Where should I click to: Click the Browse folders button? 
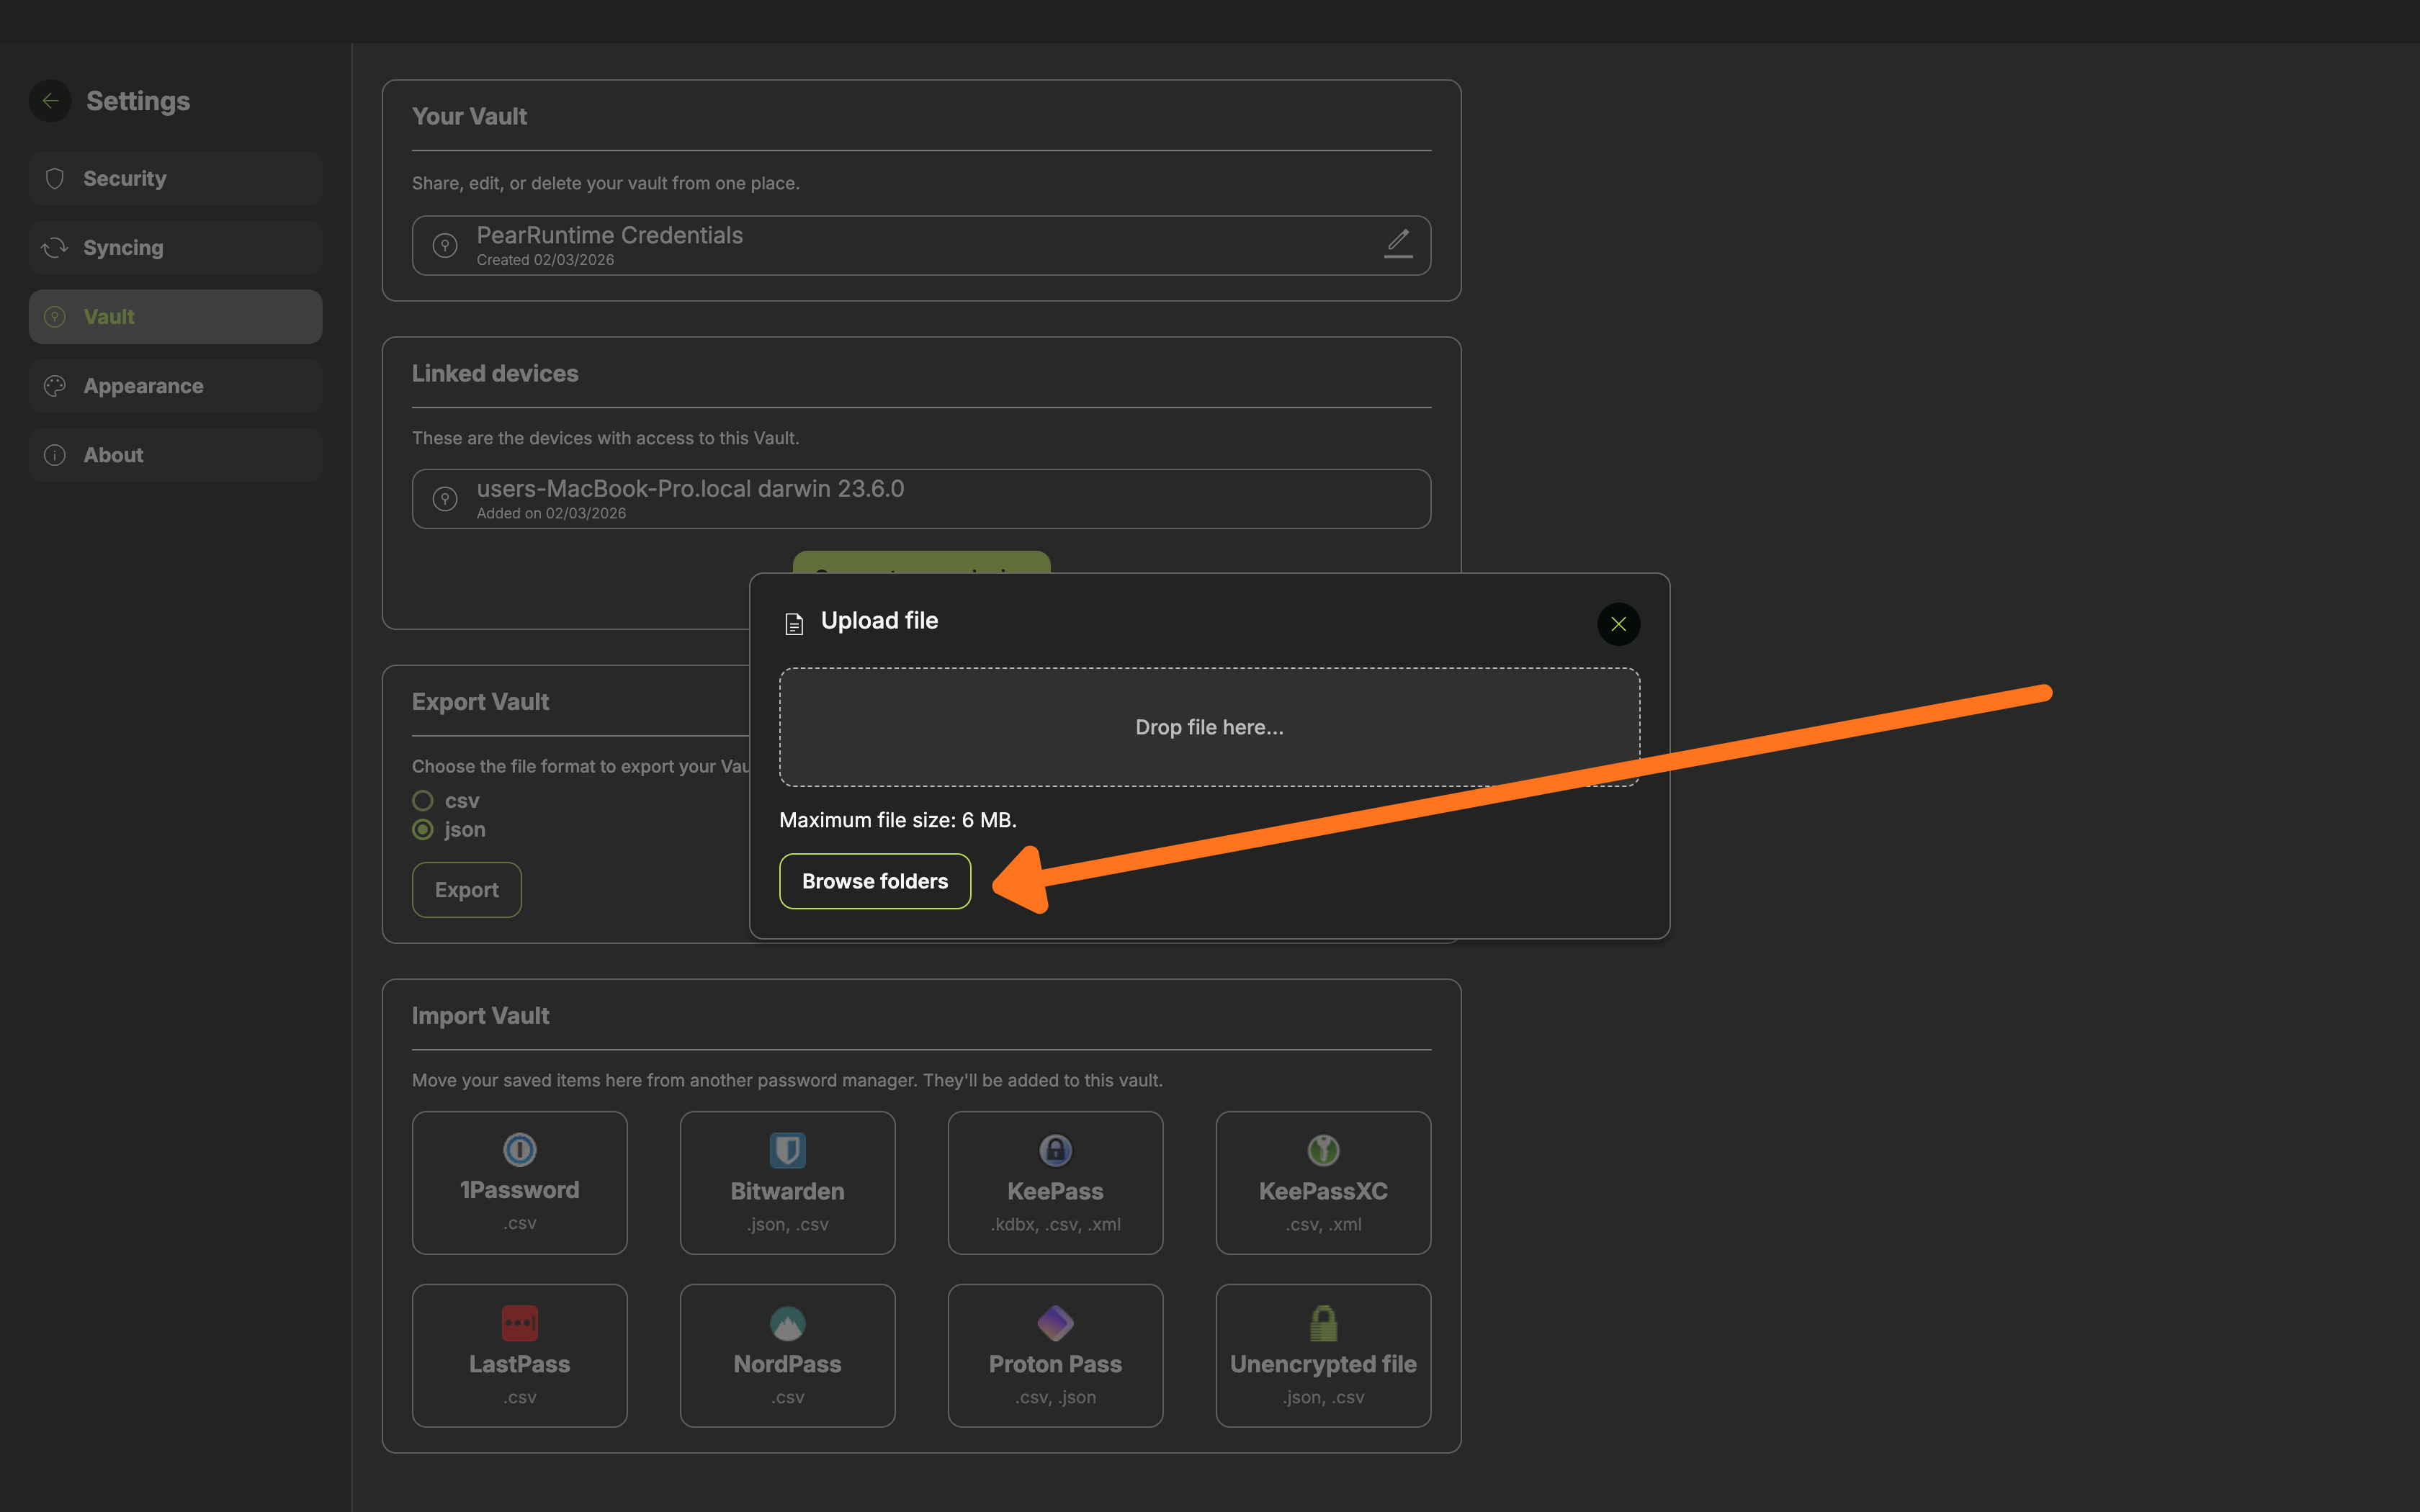(875, 881)
